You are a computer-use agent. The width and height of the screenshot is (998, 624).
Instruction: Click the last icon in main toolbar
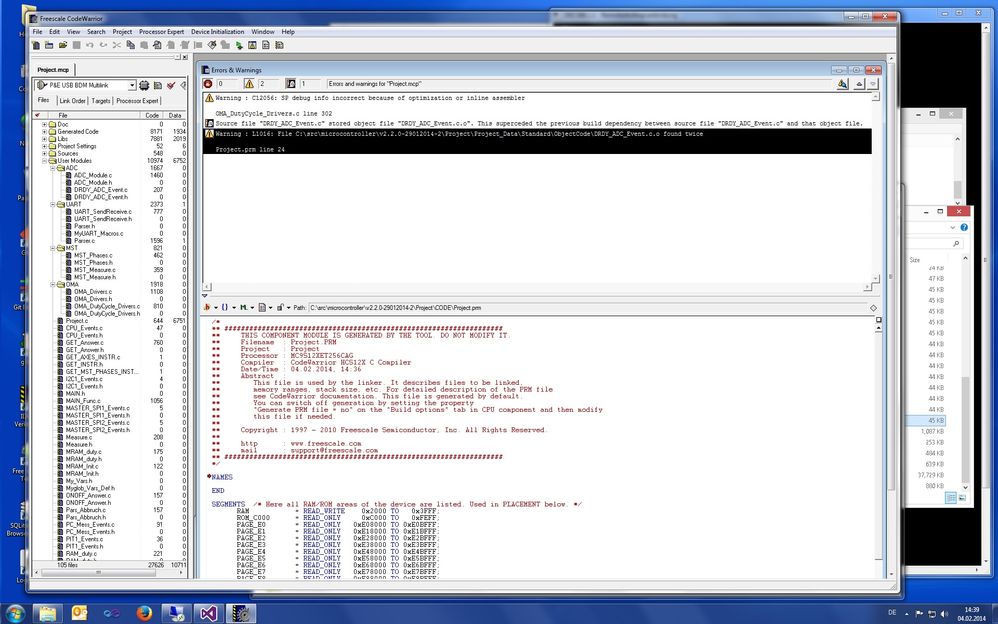tap(279, 45)
